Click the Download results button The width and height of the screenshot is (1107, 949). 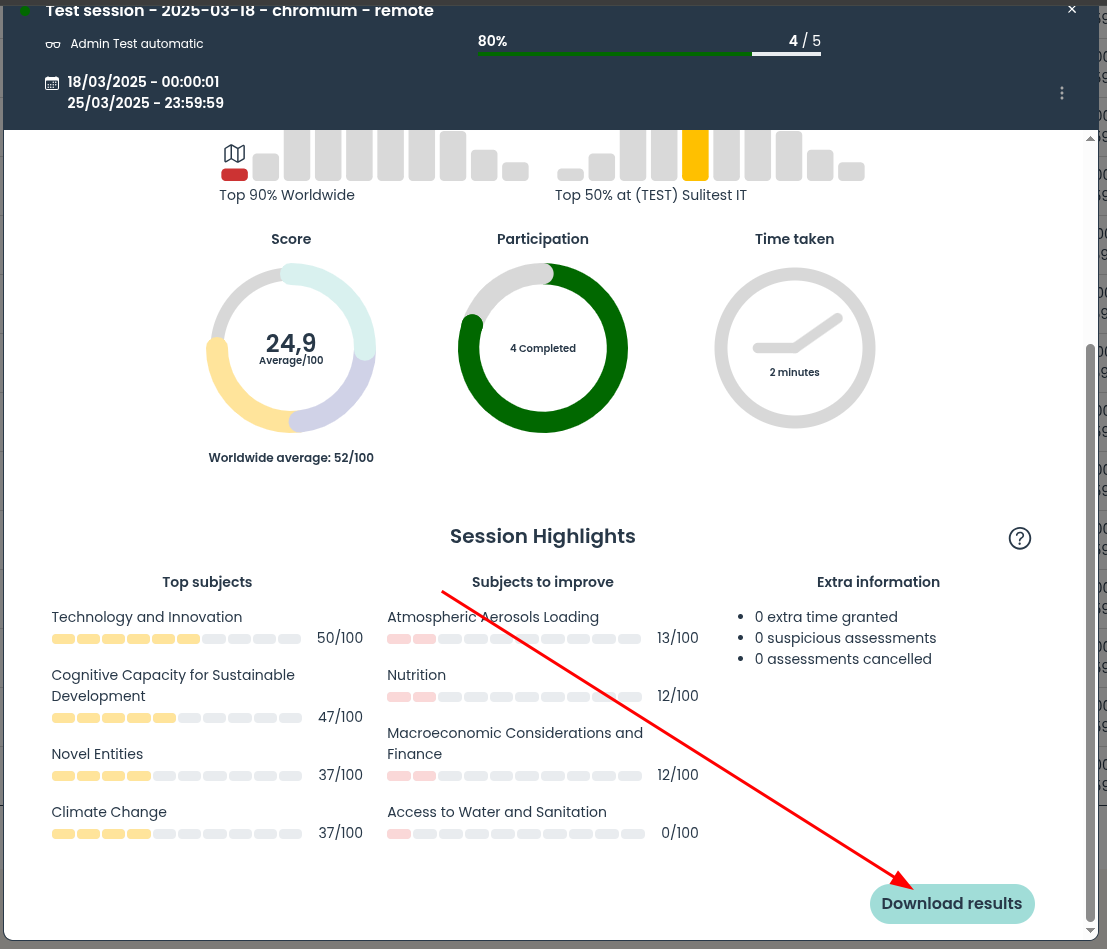point(951,903)
